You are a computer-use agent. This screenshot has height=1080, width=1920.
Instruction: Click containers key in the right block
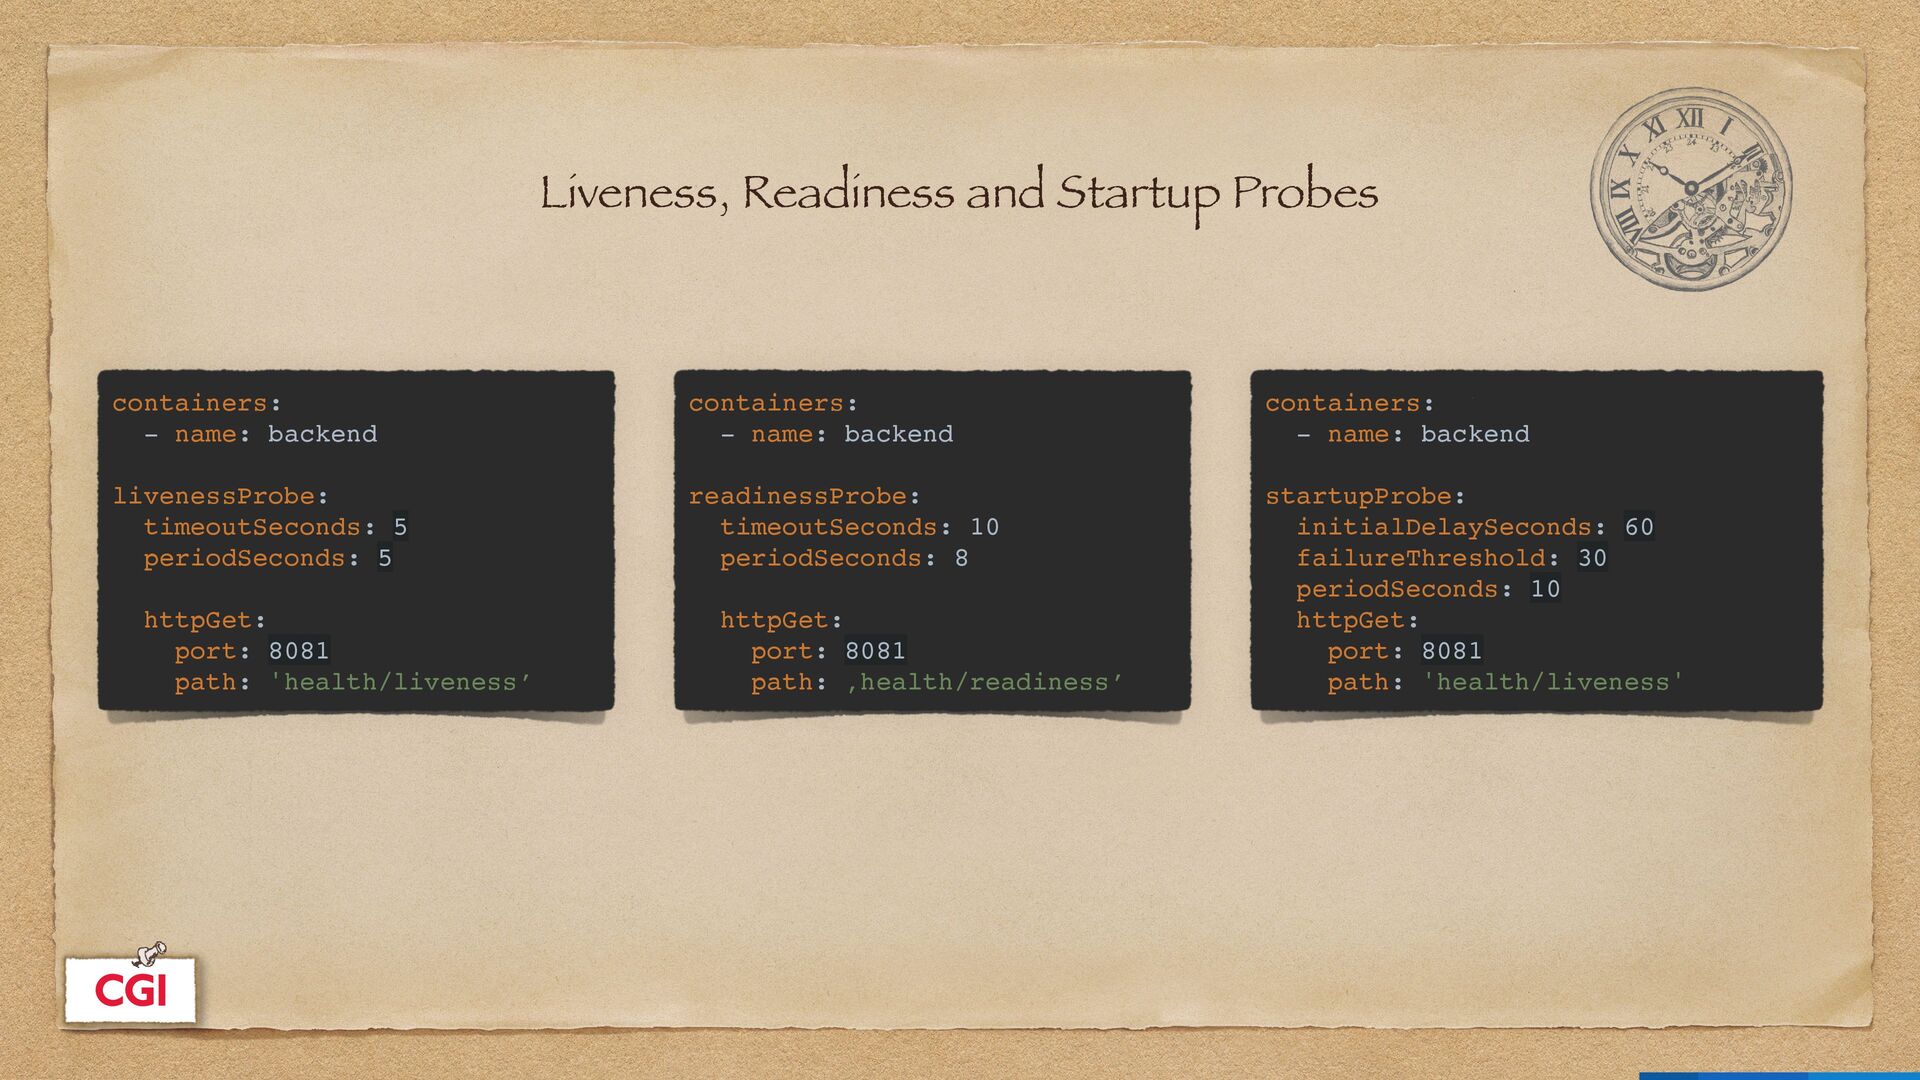click(1343, 403)
